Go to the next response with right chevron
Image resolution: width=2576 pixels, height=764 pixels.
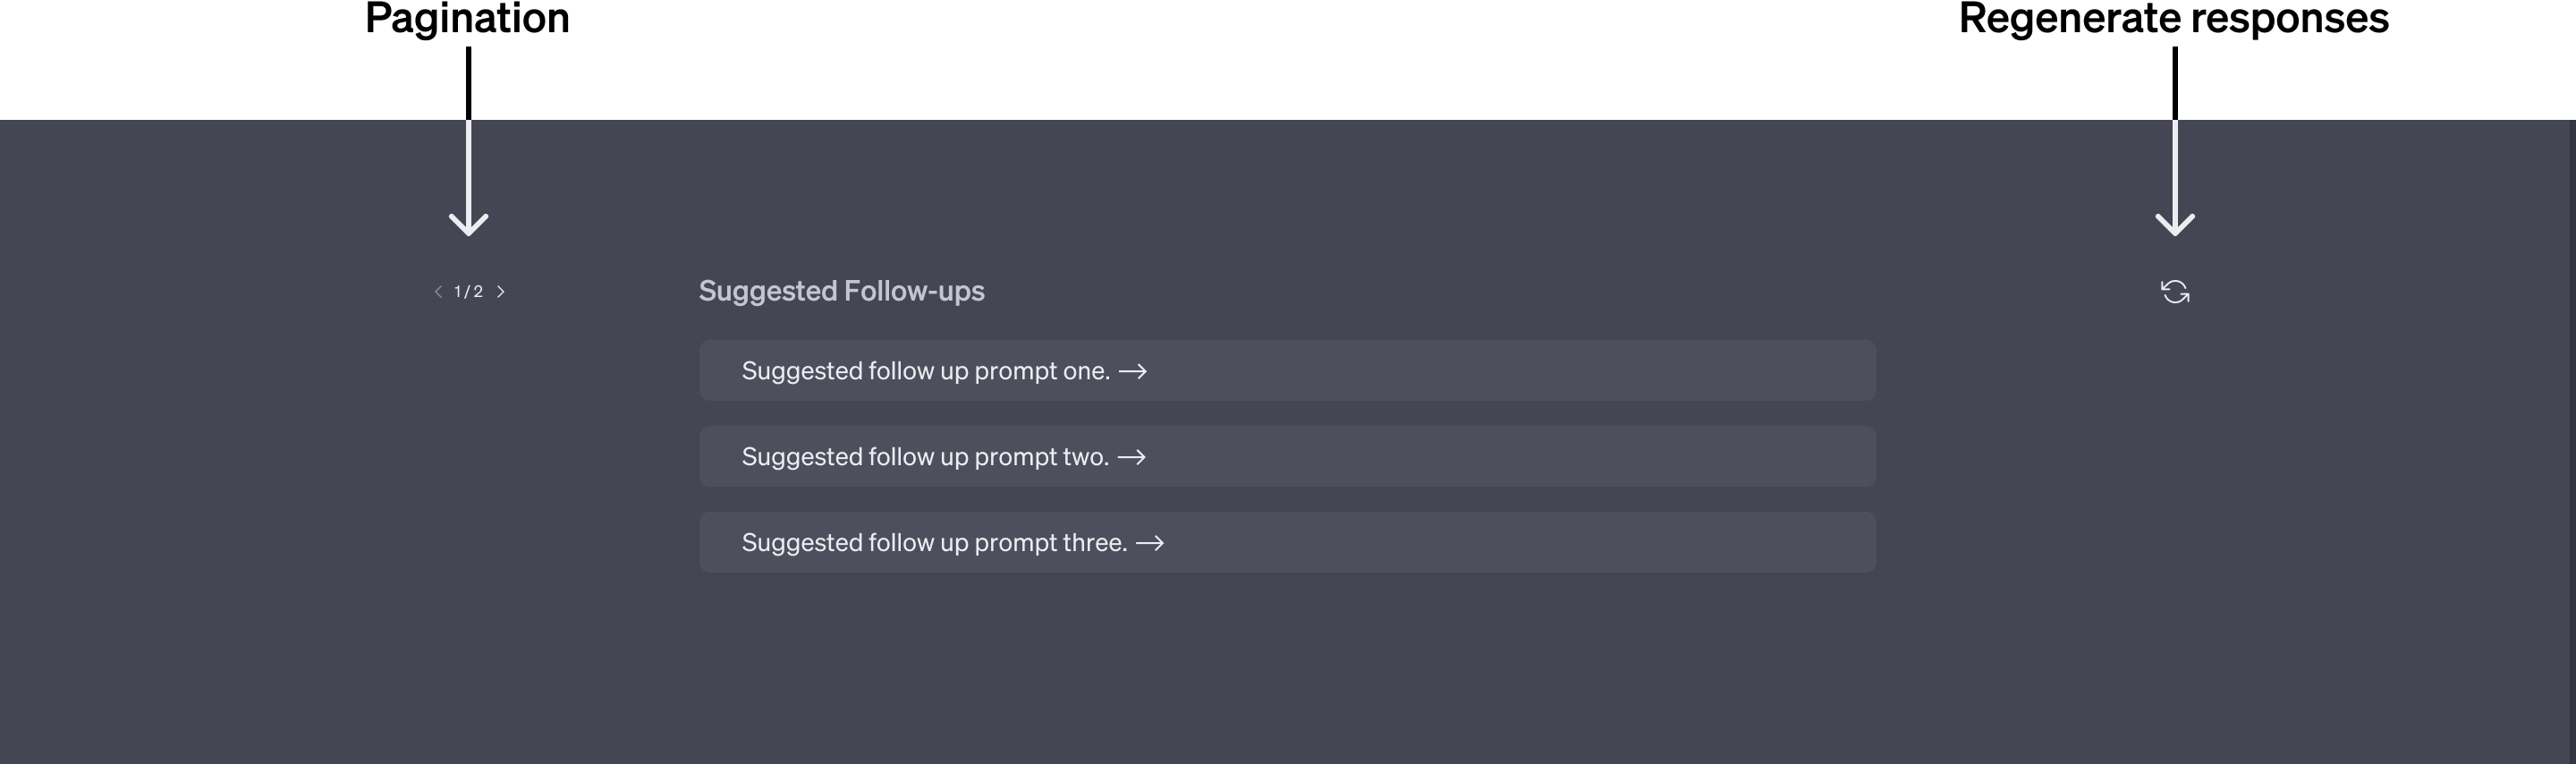[501, 292]
